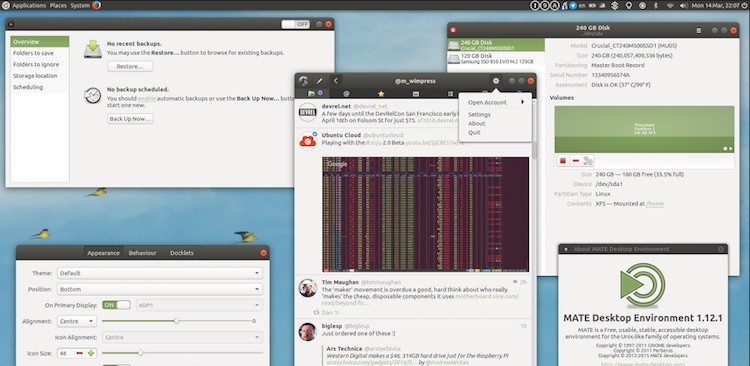Switch to the home timeline icon tab

[x=311, y=93]
